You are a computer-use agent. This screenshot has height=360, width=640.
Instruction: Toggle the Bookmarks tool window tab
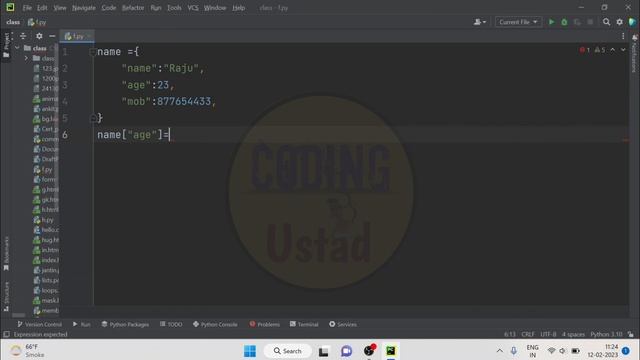tap(6, 254)
